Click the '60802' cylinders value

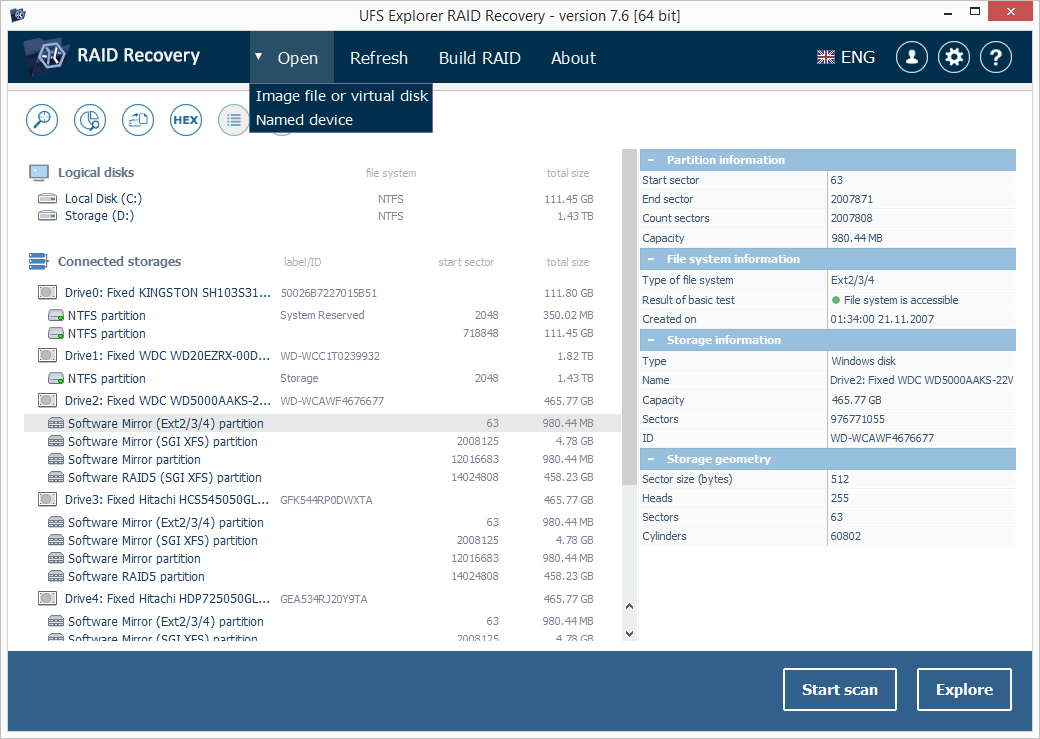(846, 536)
